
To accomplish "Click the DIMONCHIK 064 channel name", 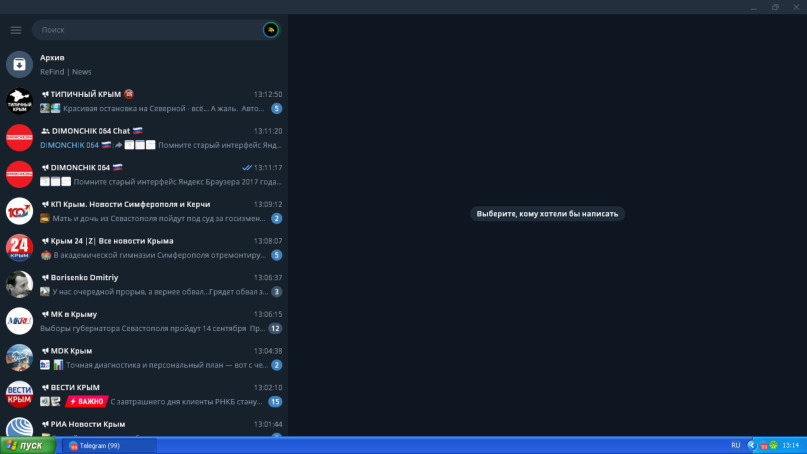I will tap(80, 167).
